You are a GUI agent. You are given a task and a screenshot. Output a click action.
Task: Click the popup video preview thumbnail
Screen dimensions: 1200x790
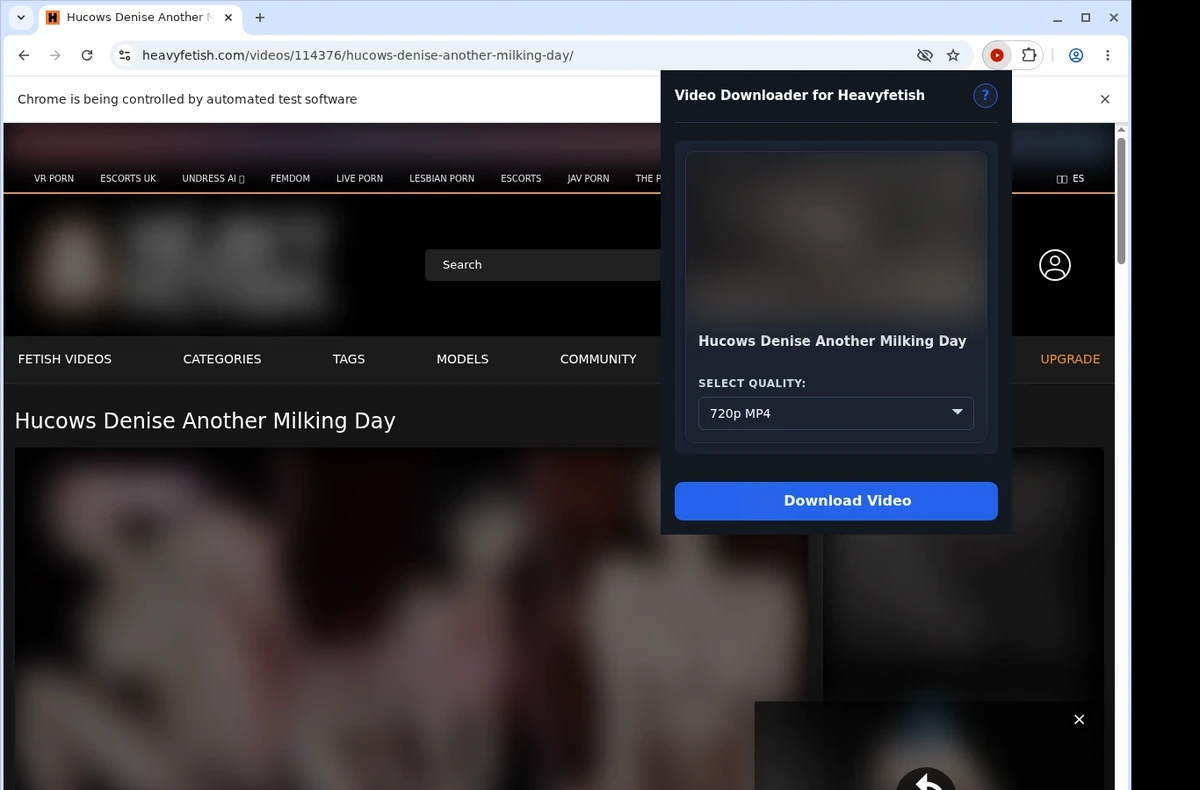click(836, 236)
